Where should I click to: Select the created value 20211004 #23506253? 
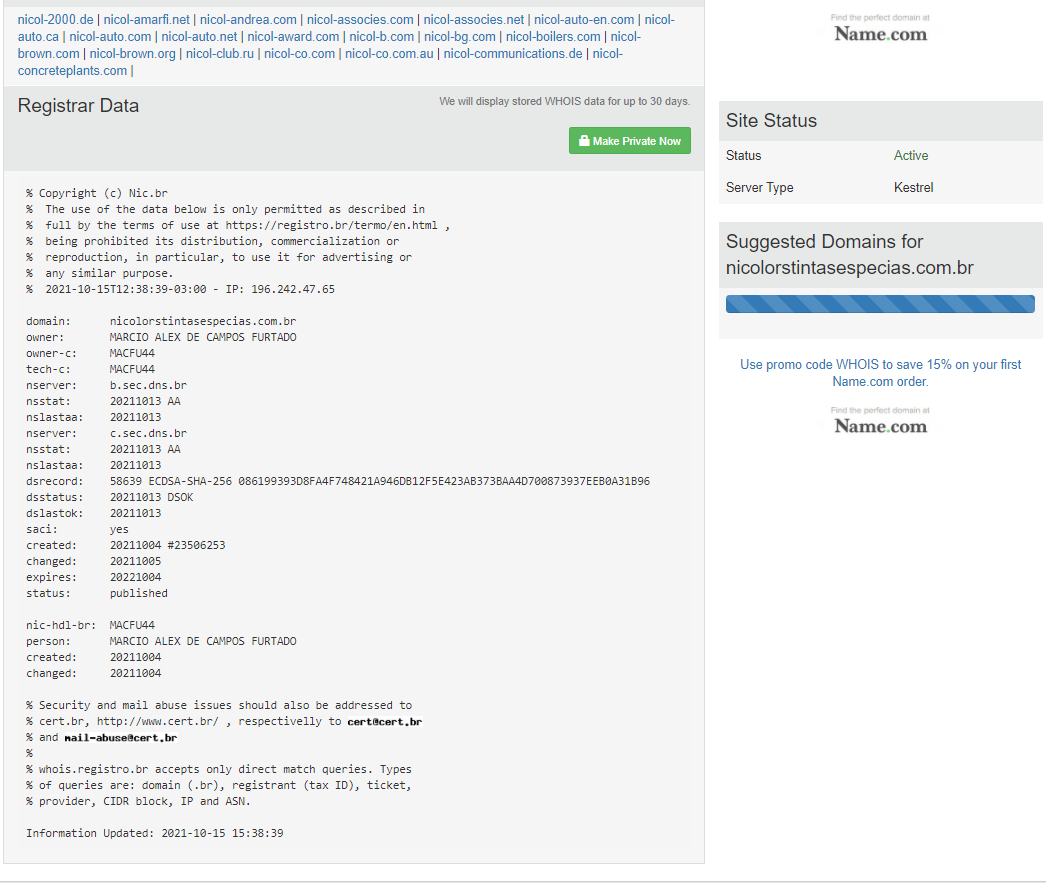(167, 545)
